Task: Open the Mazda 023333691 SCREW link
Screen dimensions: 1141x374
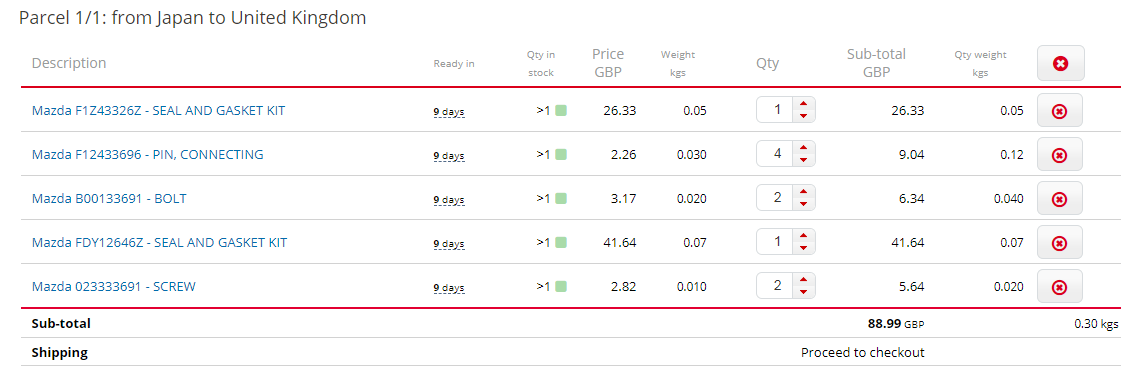Action: [114, 287]
